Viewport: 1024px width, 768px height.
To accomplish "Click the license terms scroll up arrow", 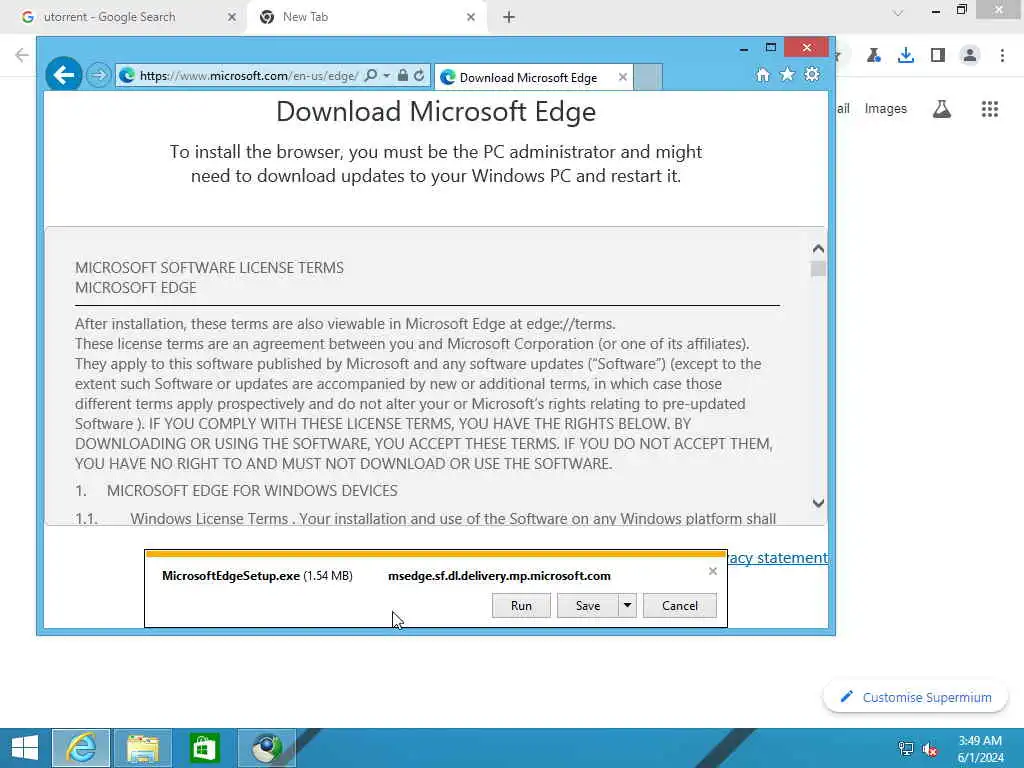I will [818, 249].
